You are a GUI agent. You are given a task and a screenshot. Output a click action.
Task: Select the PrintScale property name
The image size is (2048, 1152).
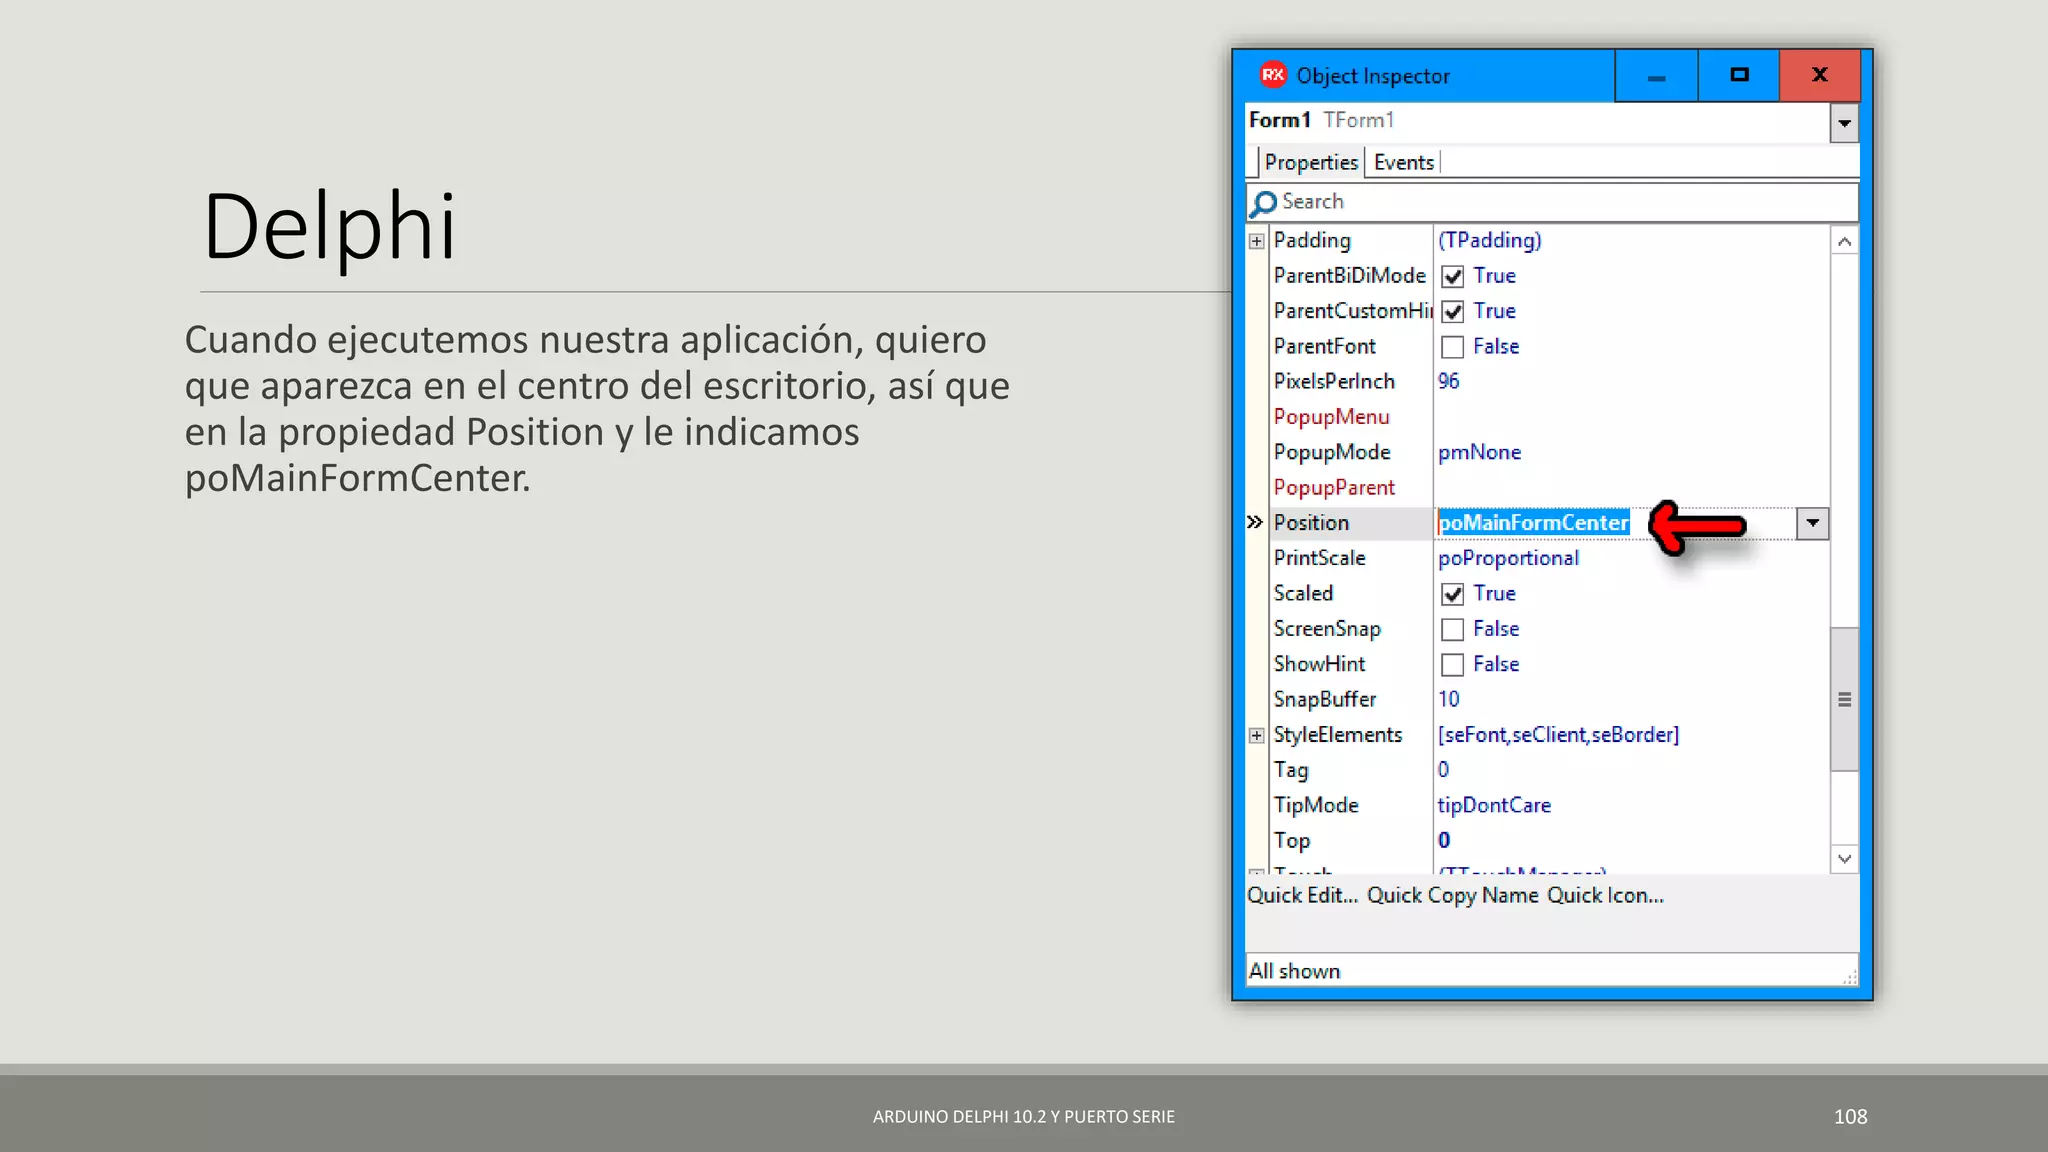[1319, 558]
